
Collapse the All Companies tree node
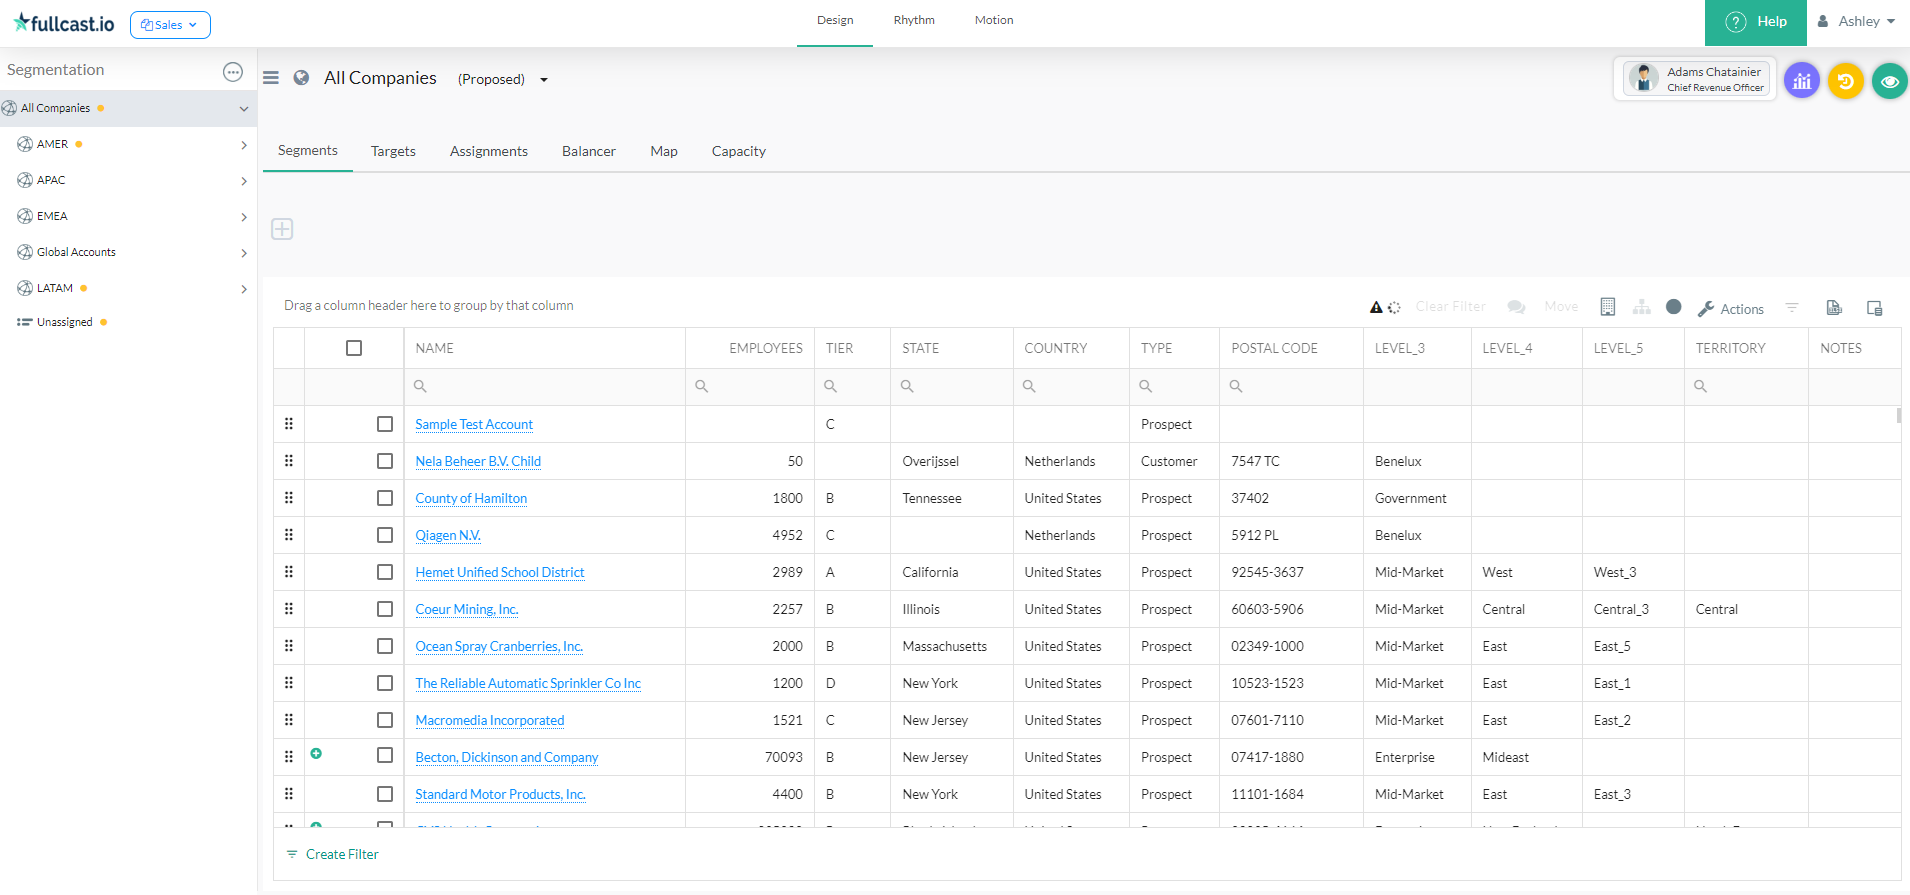pos(244,109)
